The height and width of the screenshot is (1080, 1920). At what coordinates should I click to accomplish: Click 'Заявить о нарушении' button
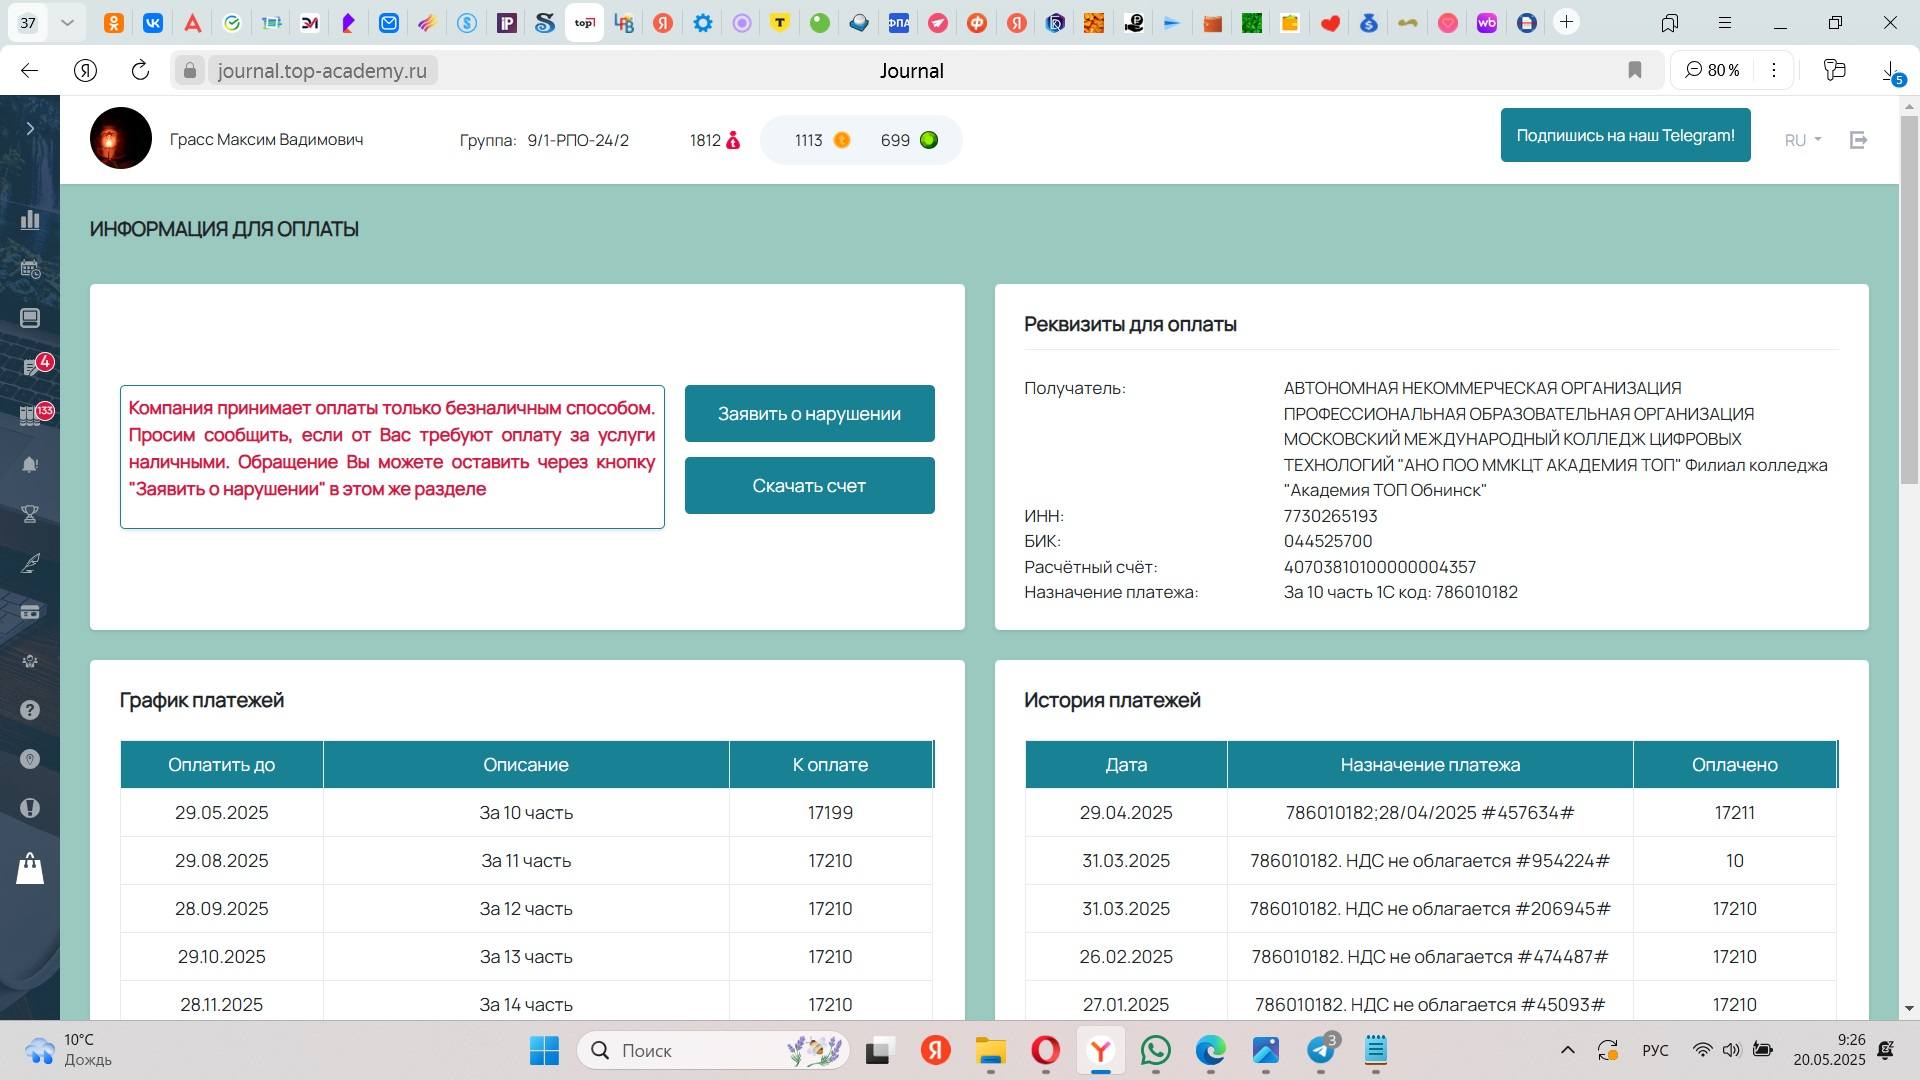(809, 413)
